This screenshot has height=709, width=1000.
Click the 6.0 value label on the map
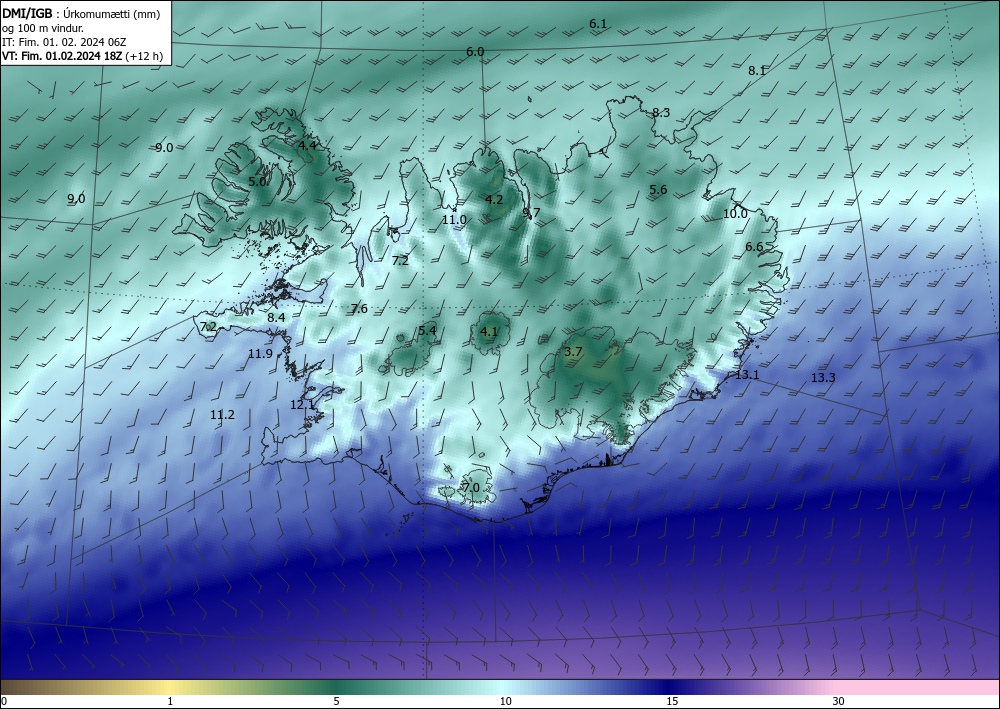475,52
